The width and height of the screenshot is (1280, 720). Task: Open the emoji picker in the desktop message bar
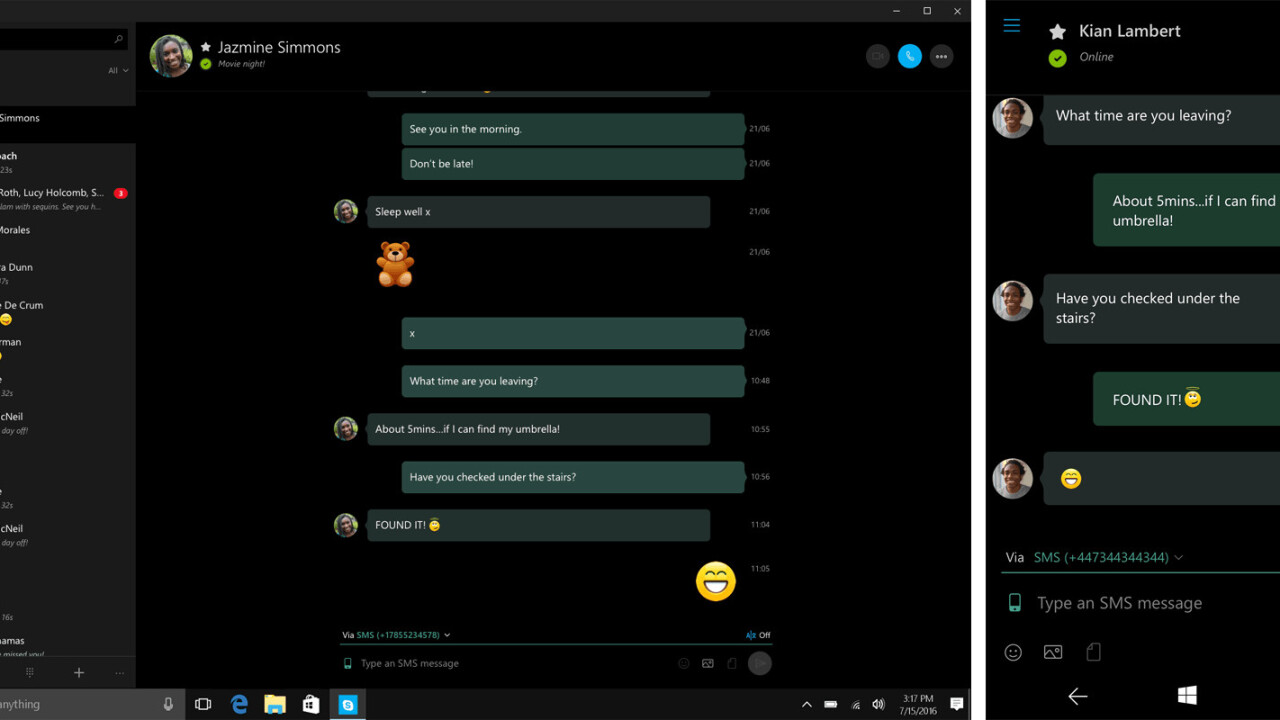click(x=684, y=663)
